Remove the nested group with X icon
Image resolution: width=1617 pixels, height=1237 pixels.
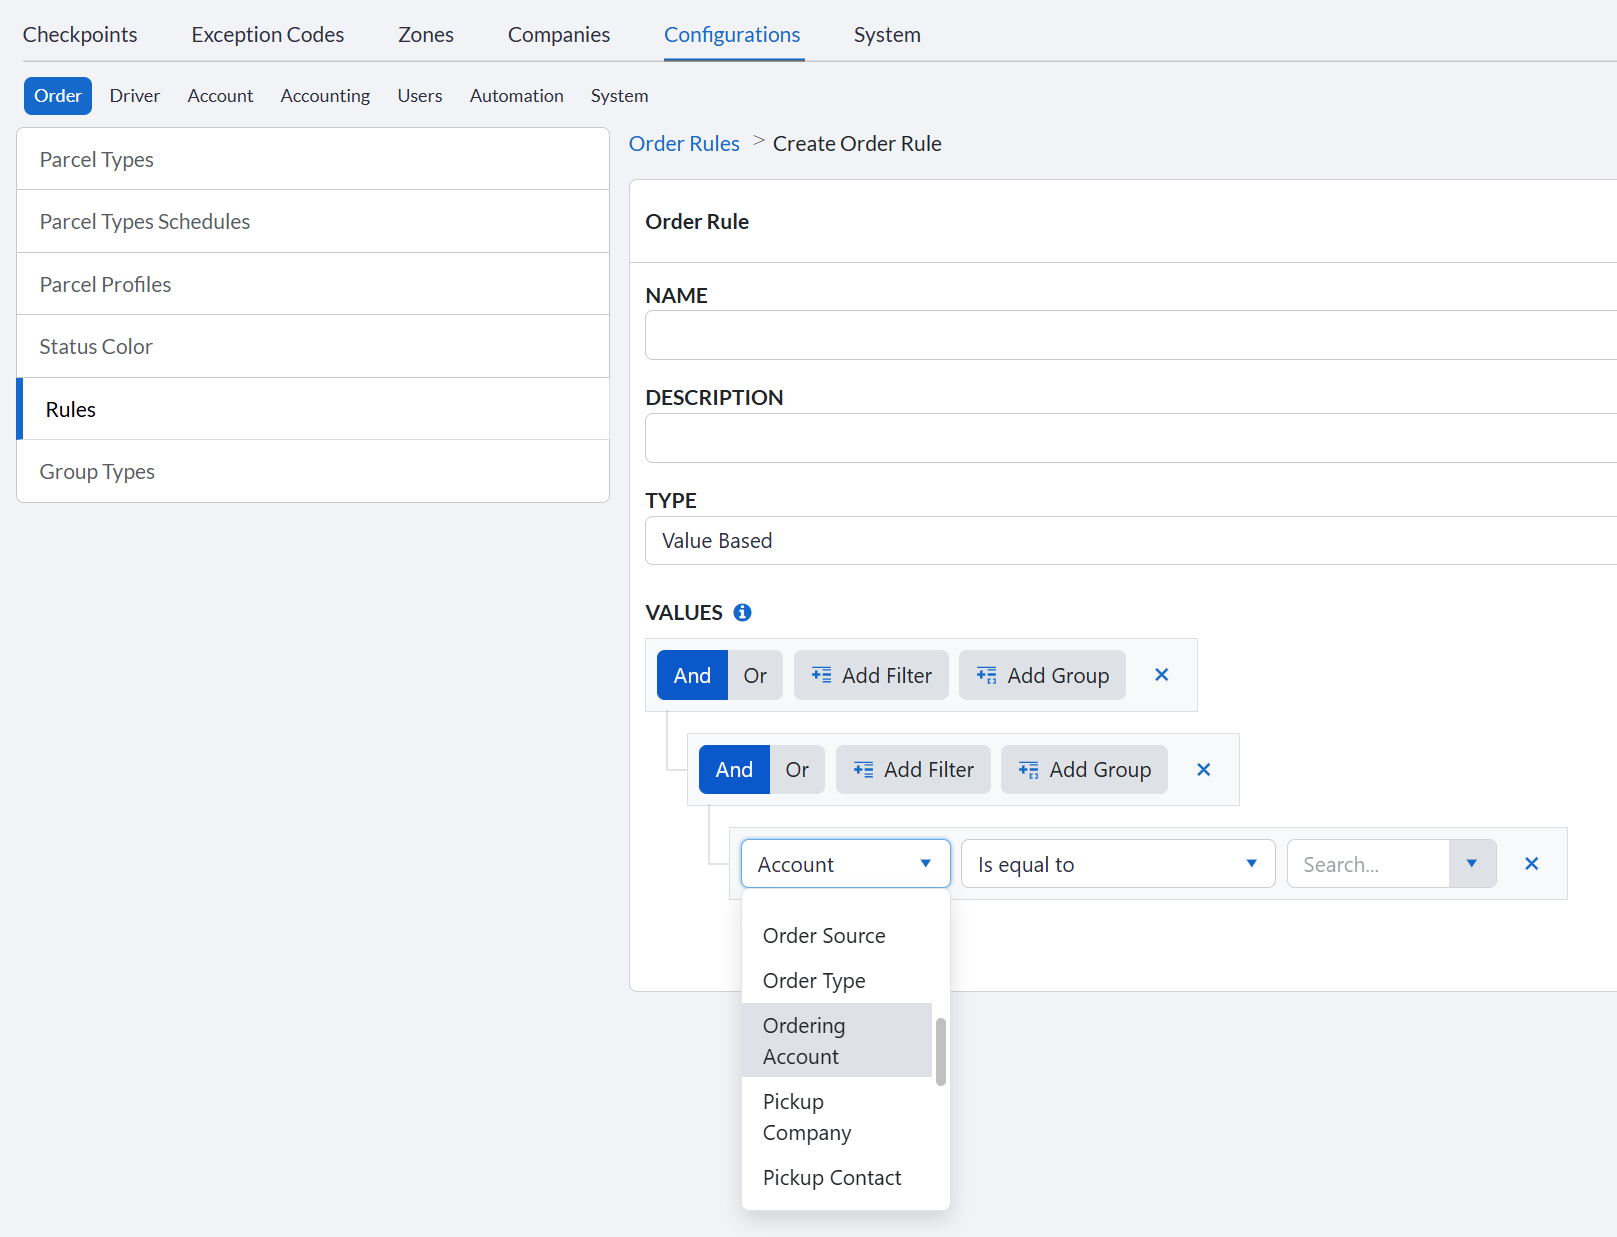coord(1203,769)
